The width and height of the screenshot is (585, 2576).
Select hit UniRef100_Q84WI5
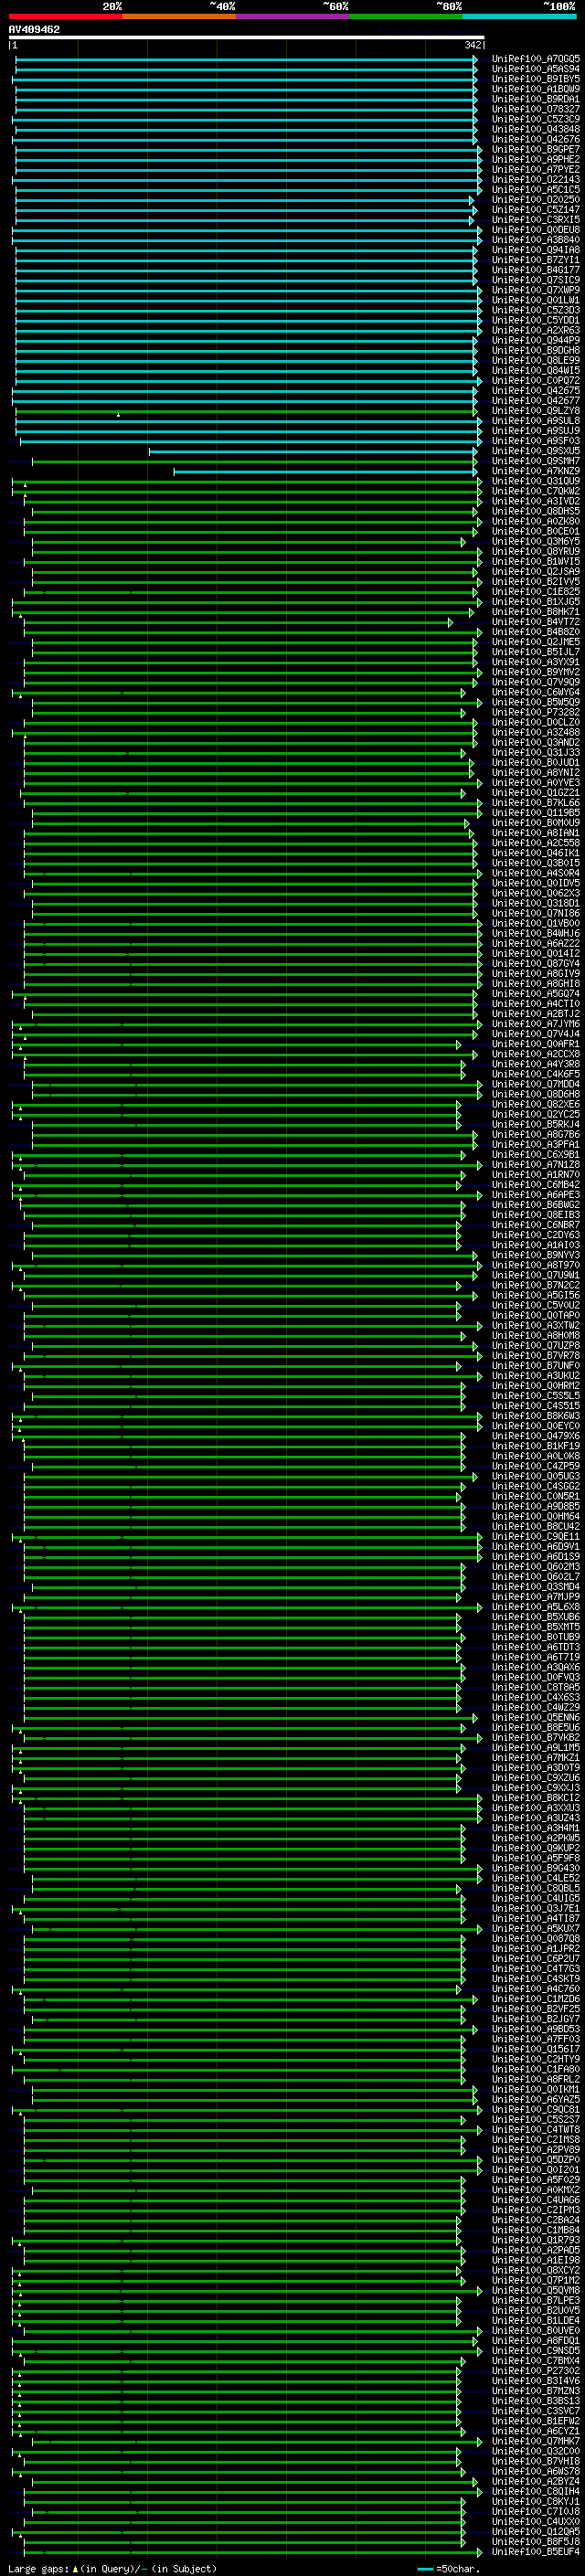pos(535,371)
